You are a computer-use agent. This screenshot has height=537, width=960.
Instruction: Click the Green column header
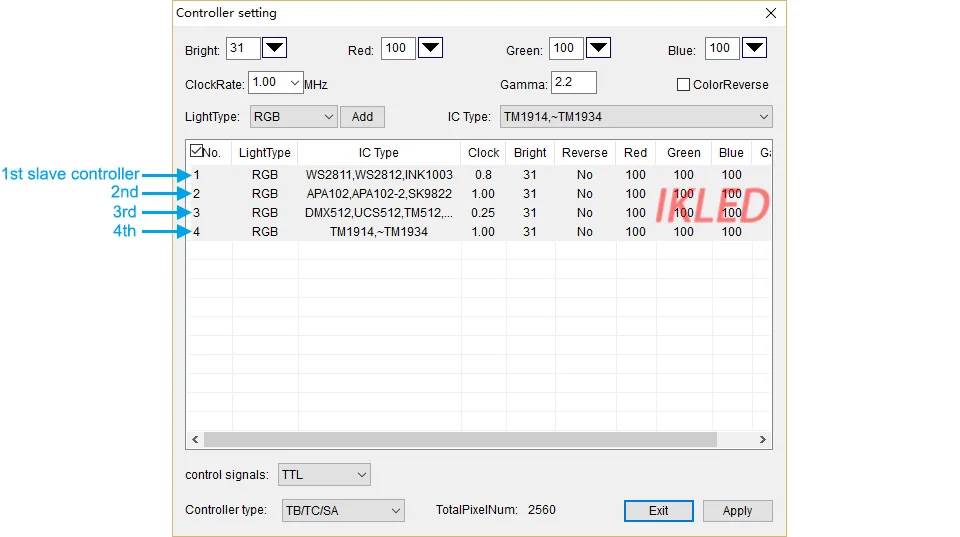[x=684, y=152]
